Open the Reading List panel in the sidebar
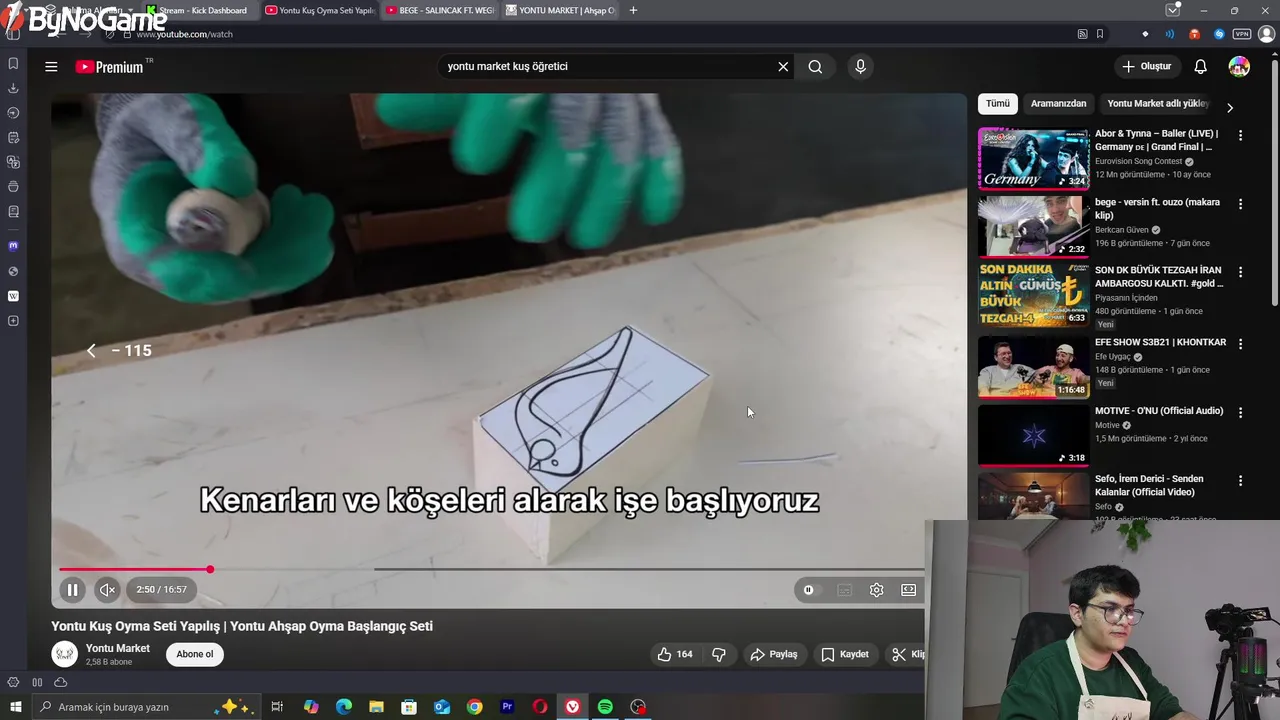This screenshot has width=1280, height=720. coord(13,211)
